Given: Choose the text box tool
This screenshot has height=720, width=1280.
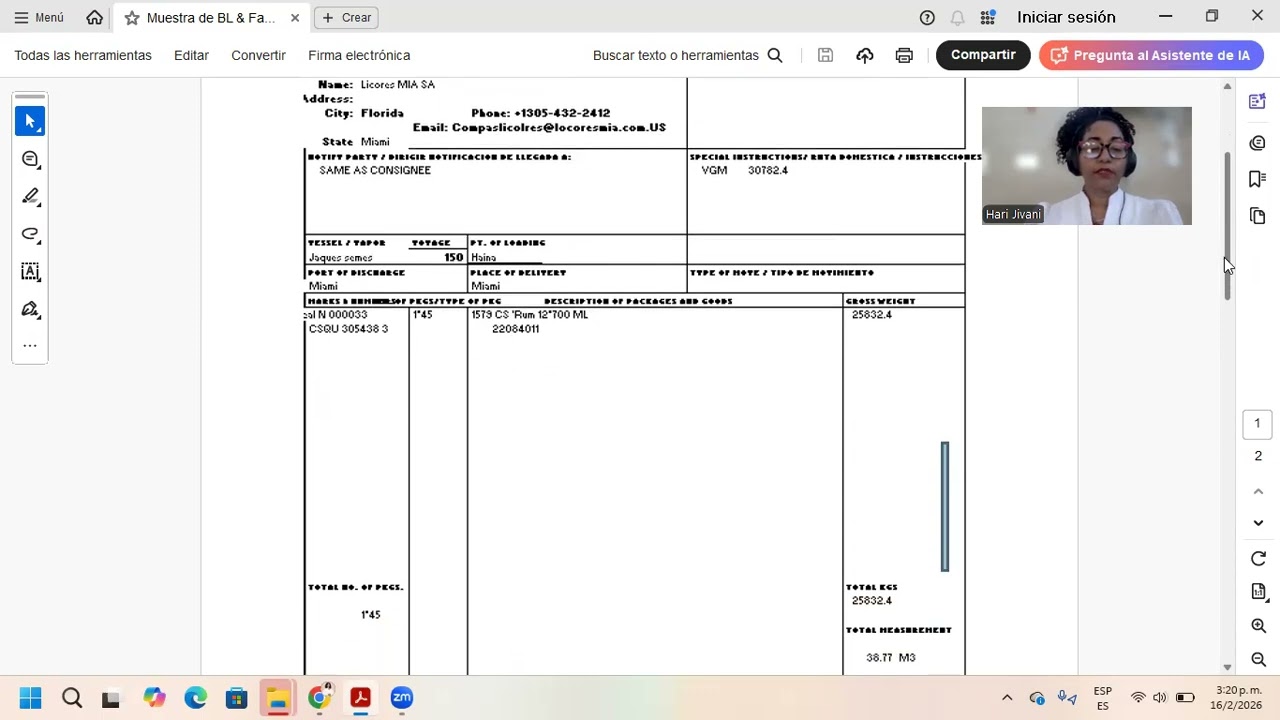Looking at the screenshot, I should [30, 271].
